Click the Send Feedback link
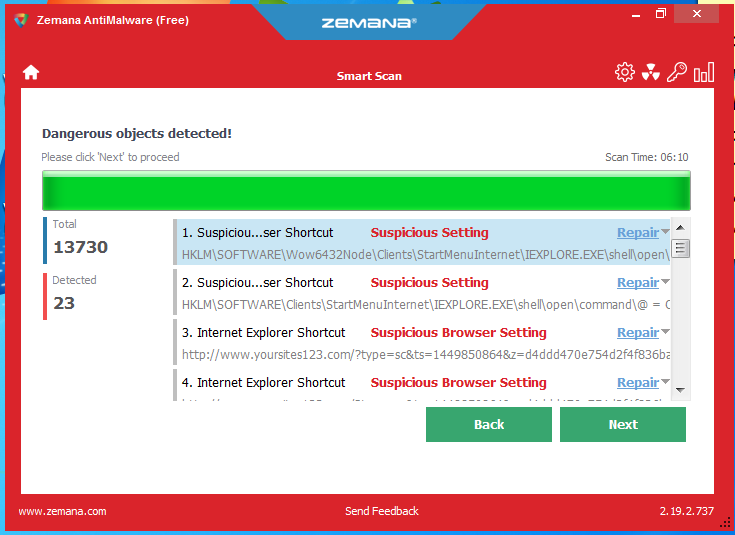 pyautogui.click(x=382, y=511)
